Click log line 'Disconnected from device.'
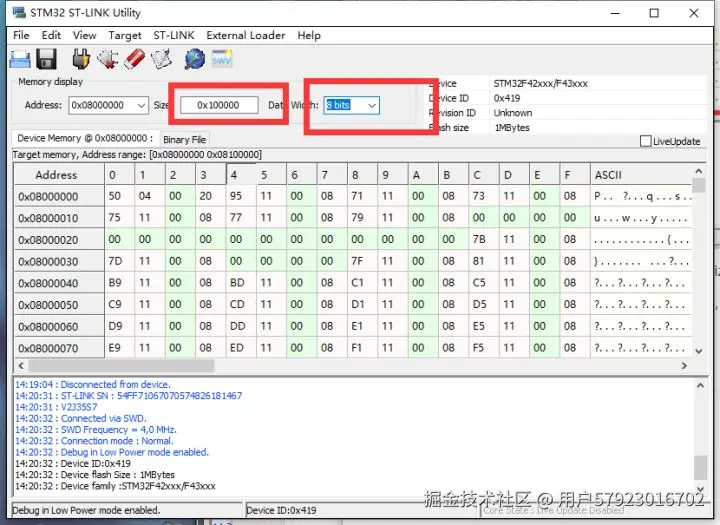The height and width of the screenshot is (525, 720). coord(92,384)
